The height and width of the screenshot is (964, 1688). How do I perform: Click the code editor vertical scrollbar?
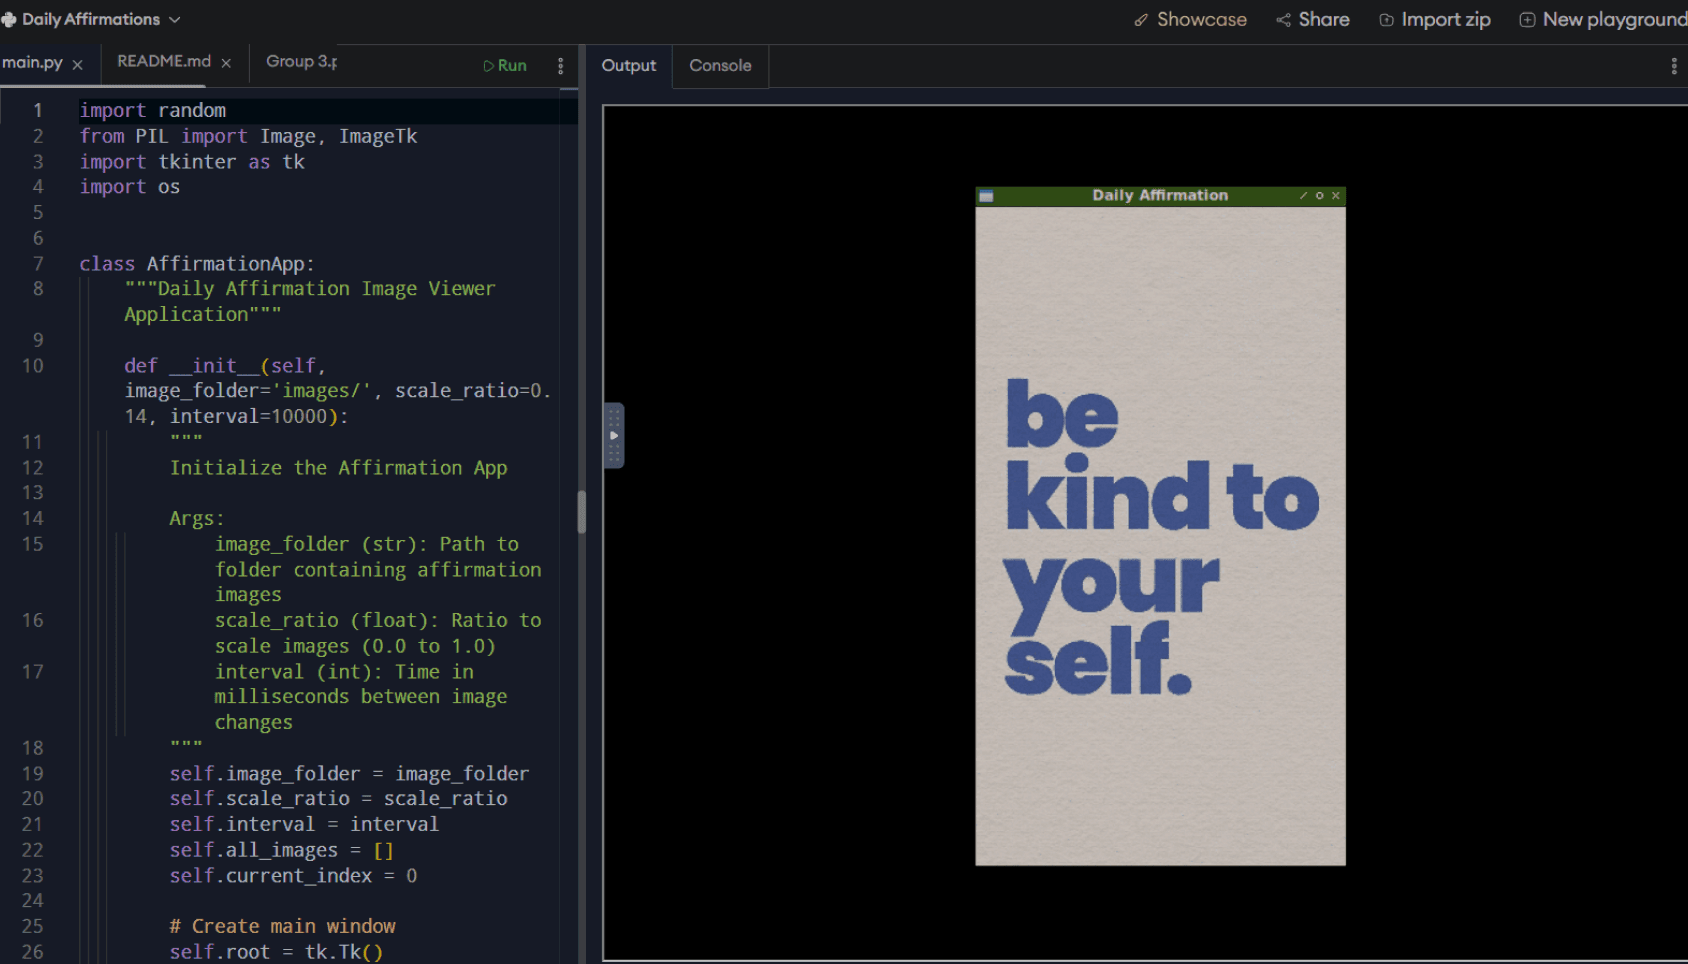pyautogui.click(x=581, y=512)
